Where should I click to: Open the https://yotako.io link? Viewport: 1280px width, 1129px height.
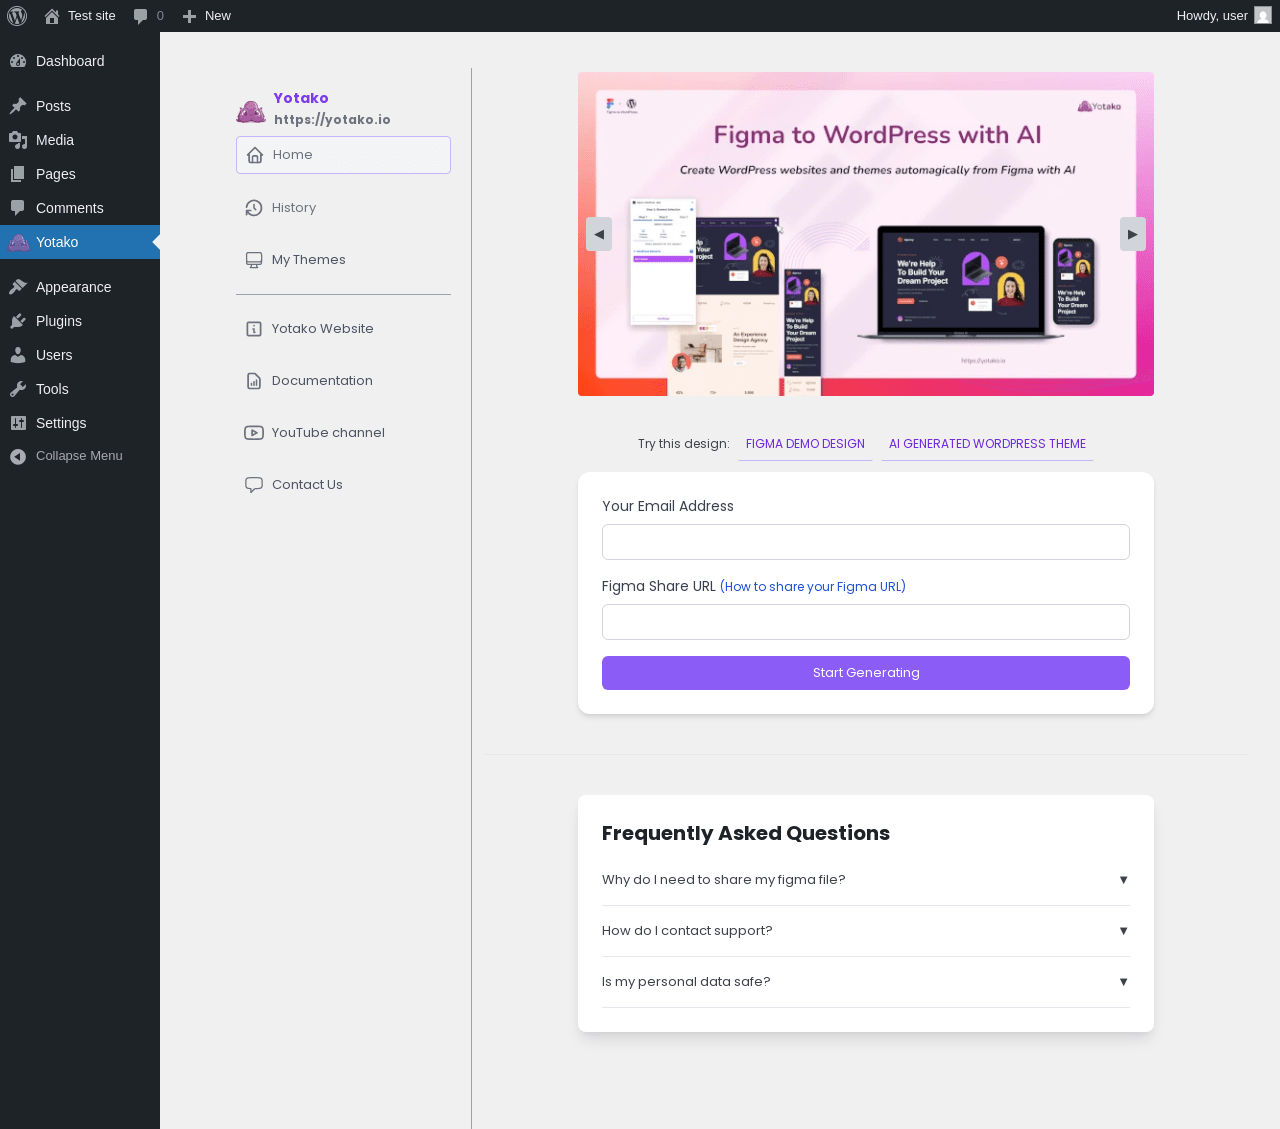333,120
